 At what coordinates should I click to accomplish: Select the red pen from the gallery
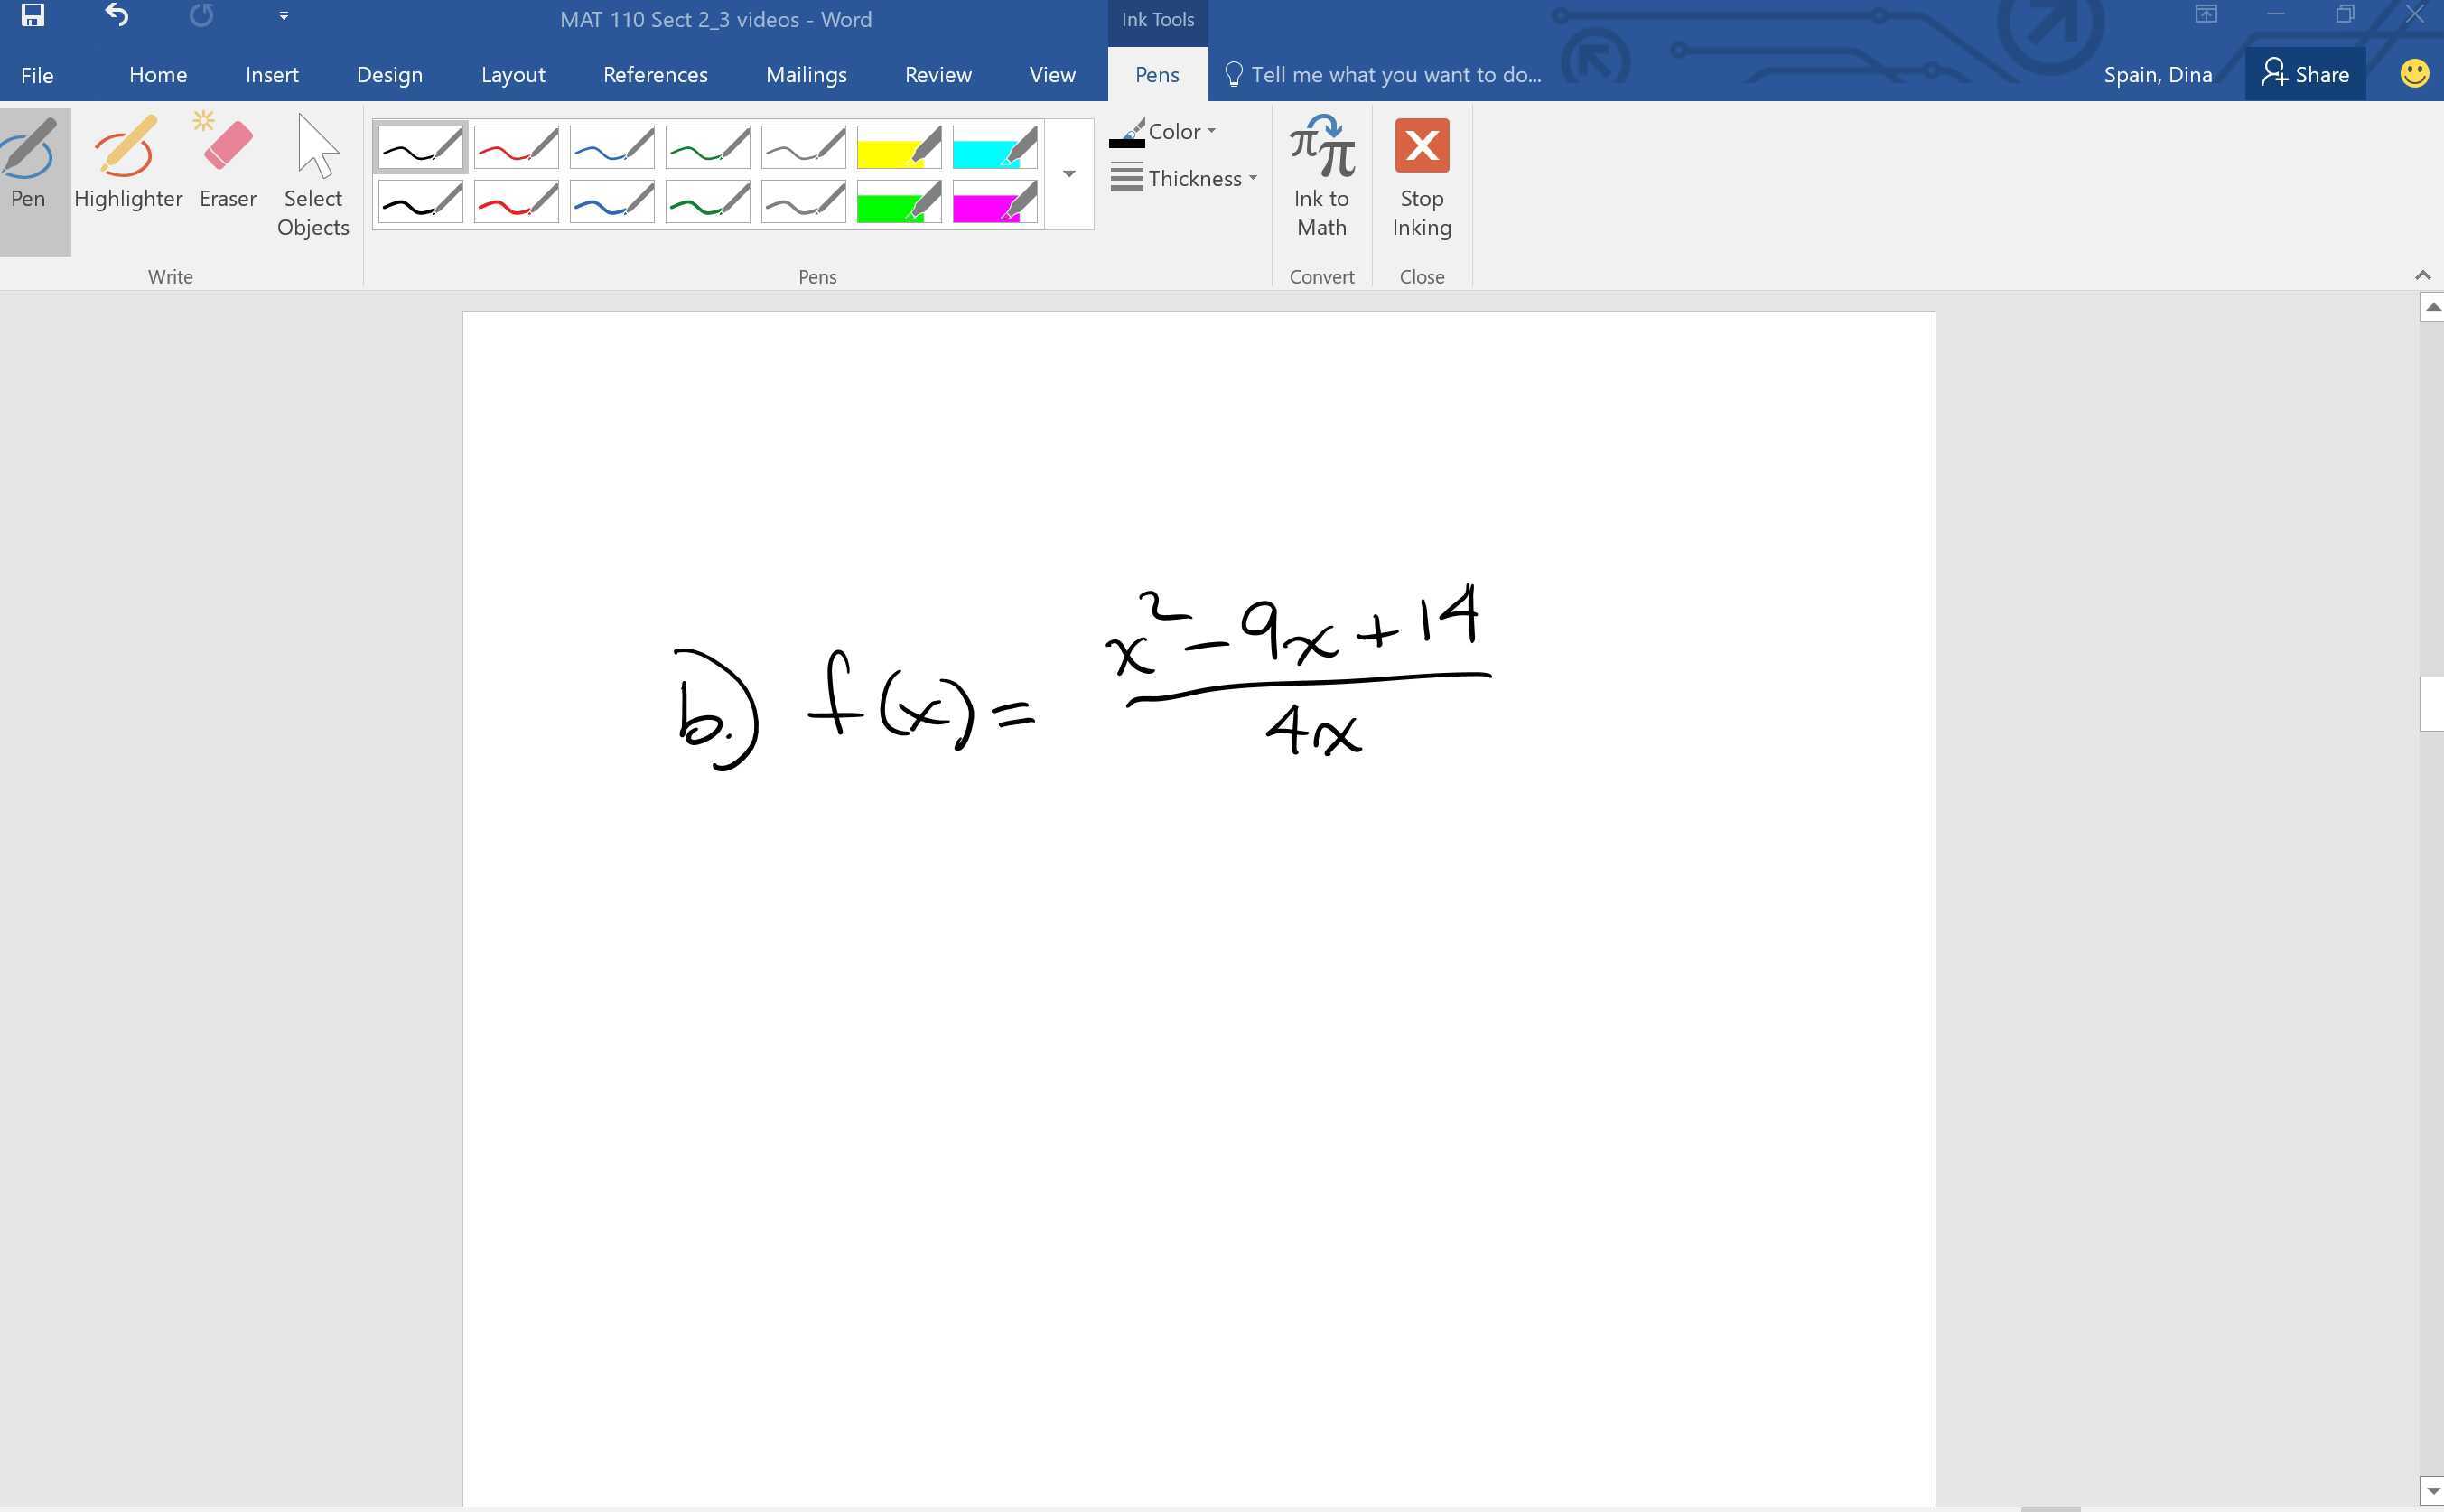pos(515,146)
